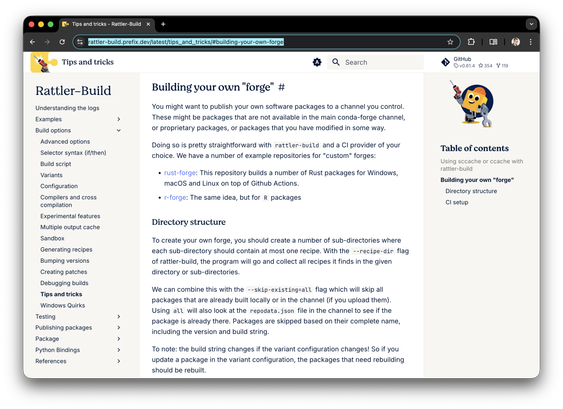
Task: Go back with the browser arrow
Action: (x=32, y=42)
